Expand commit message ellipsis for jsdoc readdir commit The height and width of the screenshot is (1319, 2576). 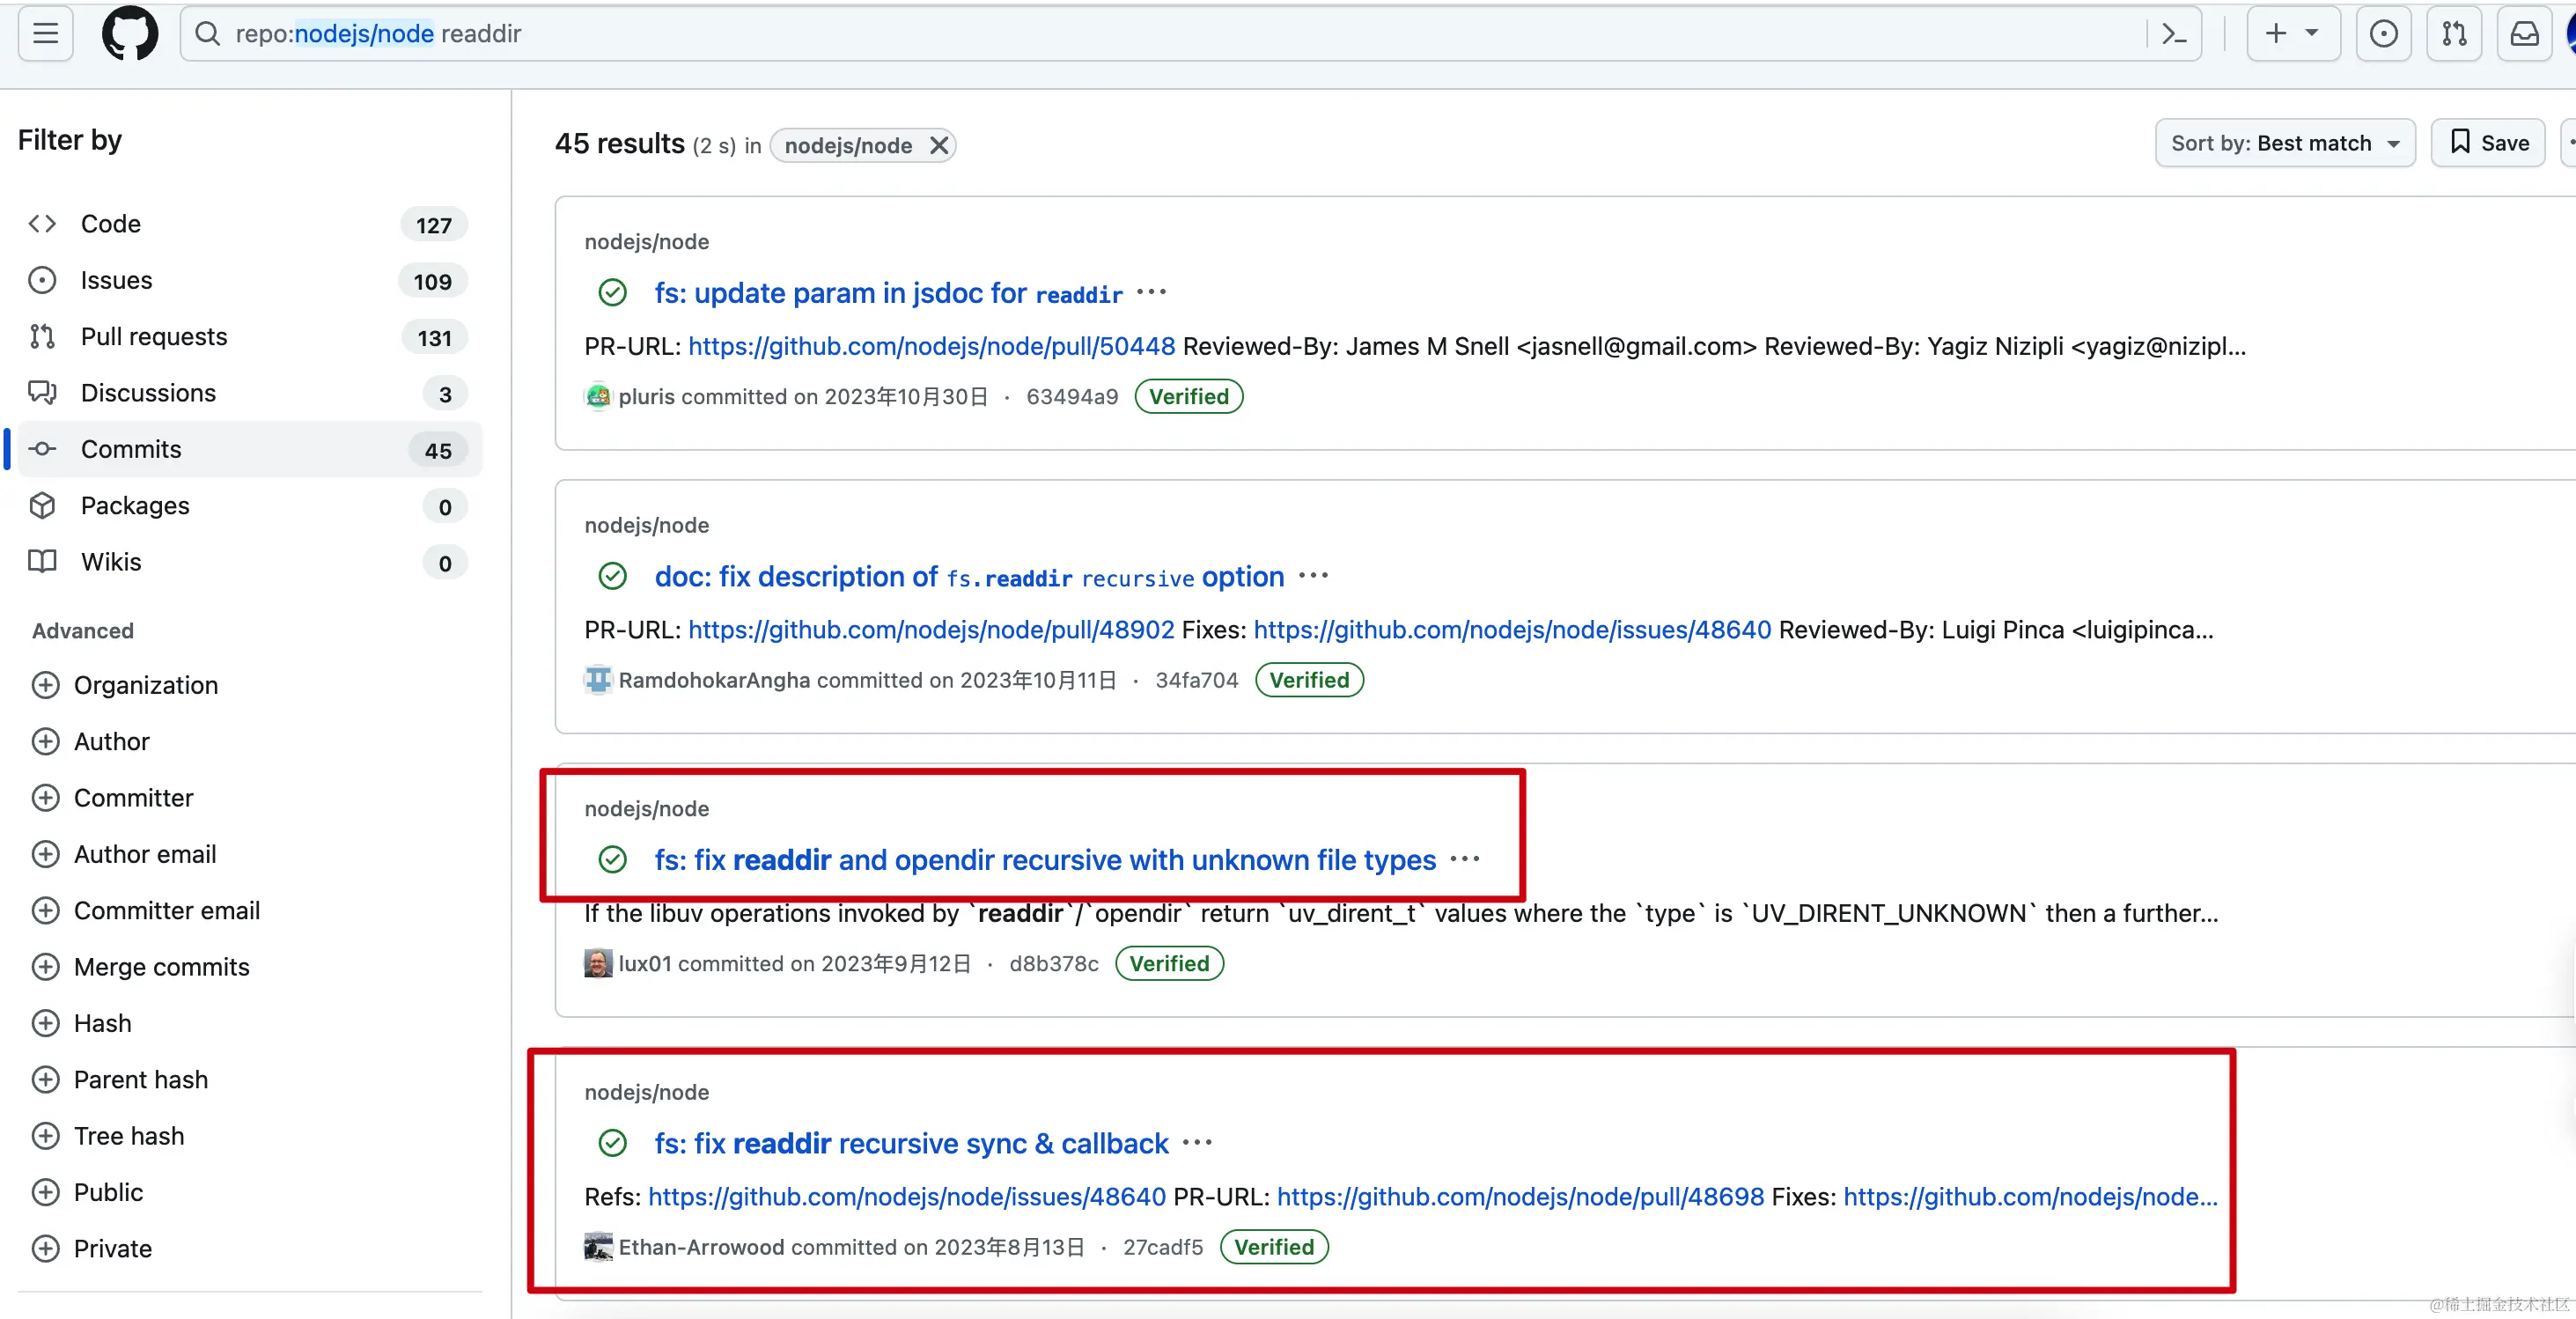click(1152, 292)
